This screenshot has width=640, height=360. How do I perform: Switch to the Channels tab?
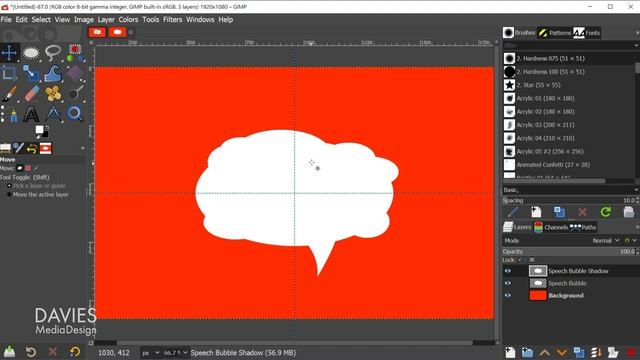(x=551, y=227)
